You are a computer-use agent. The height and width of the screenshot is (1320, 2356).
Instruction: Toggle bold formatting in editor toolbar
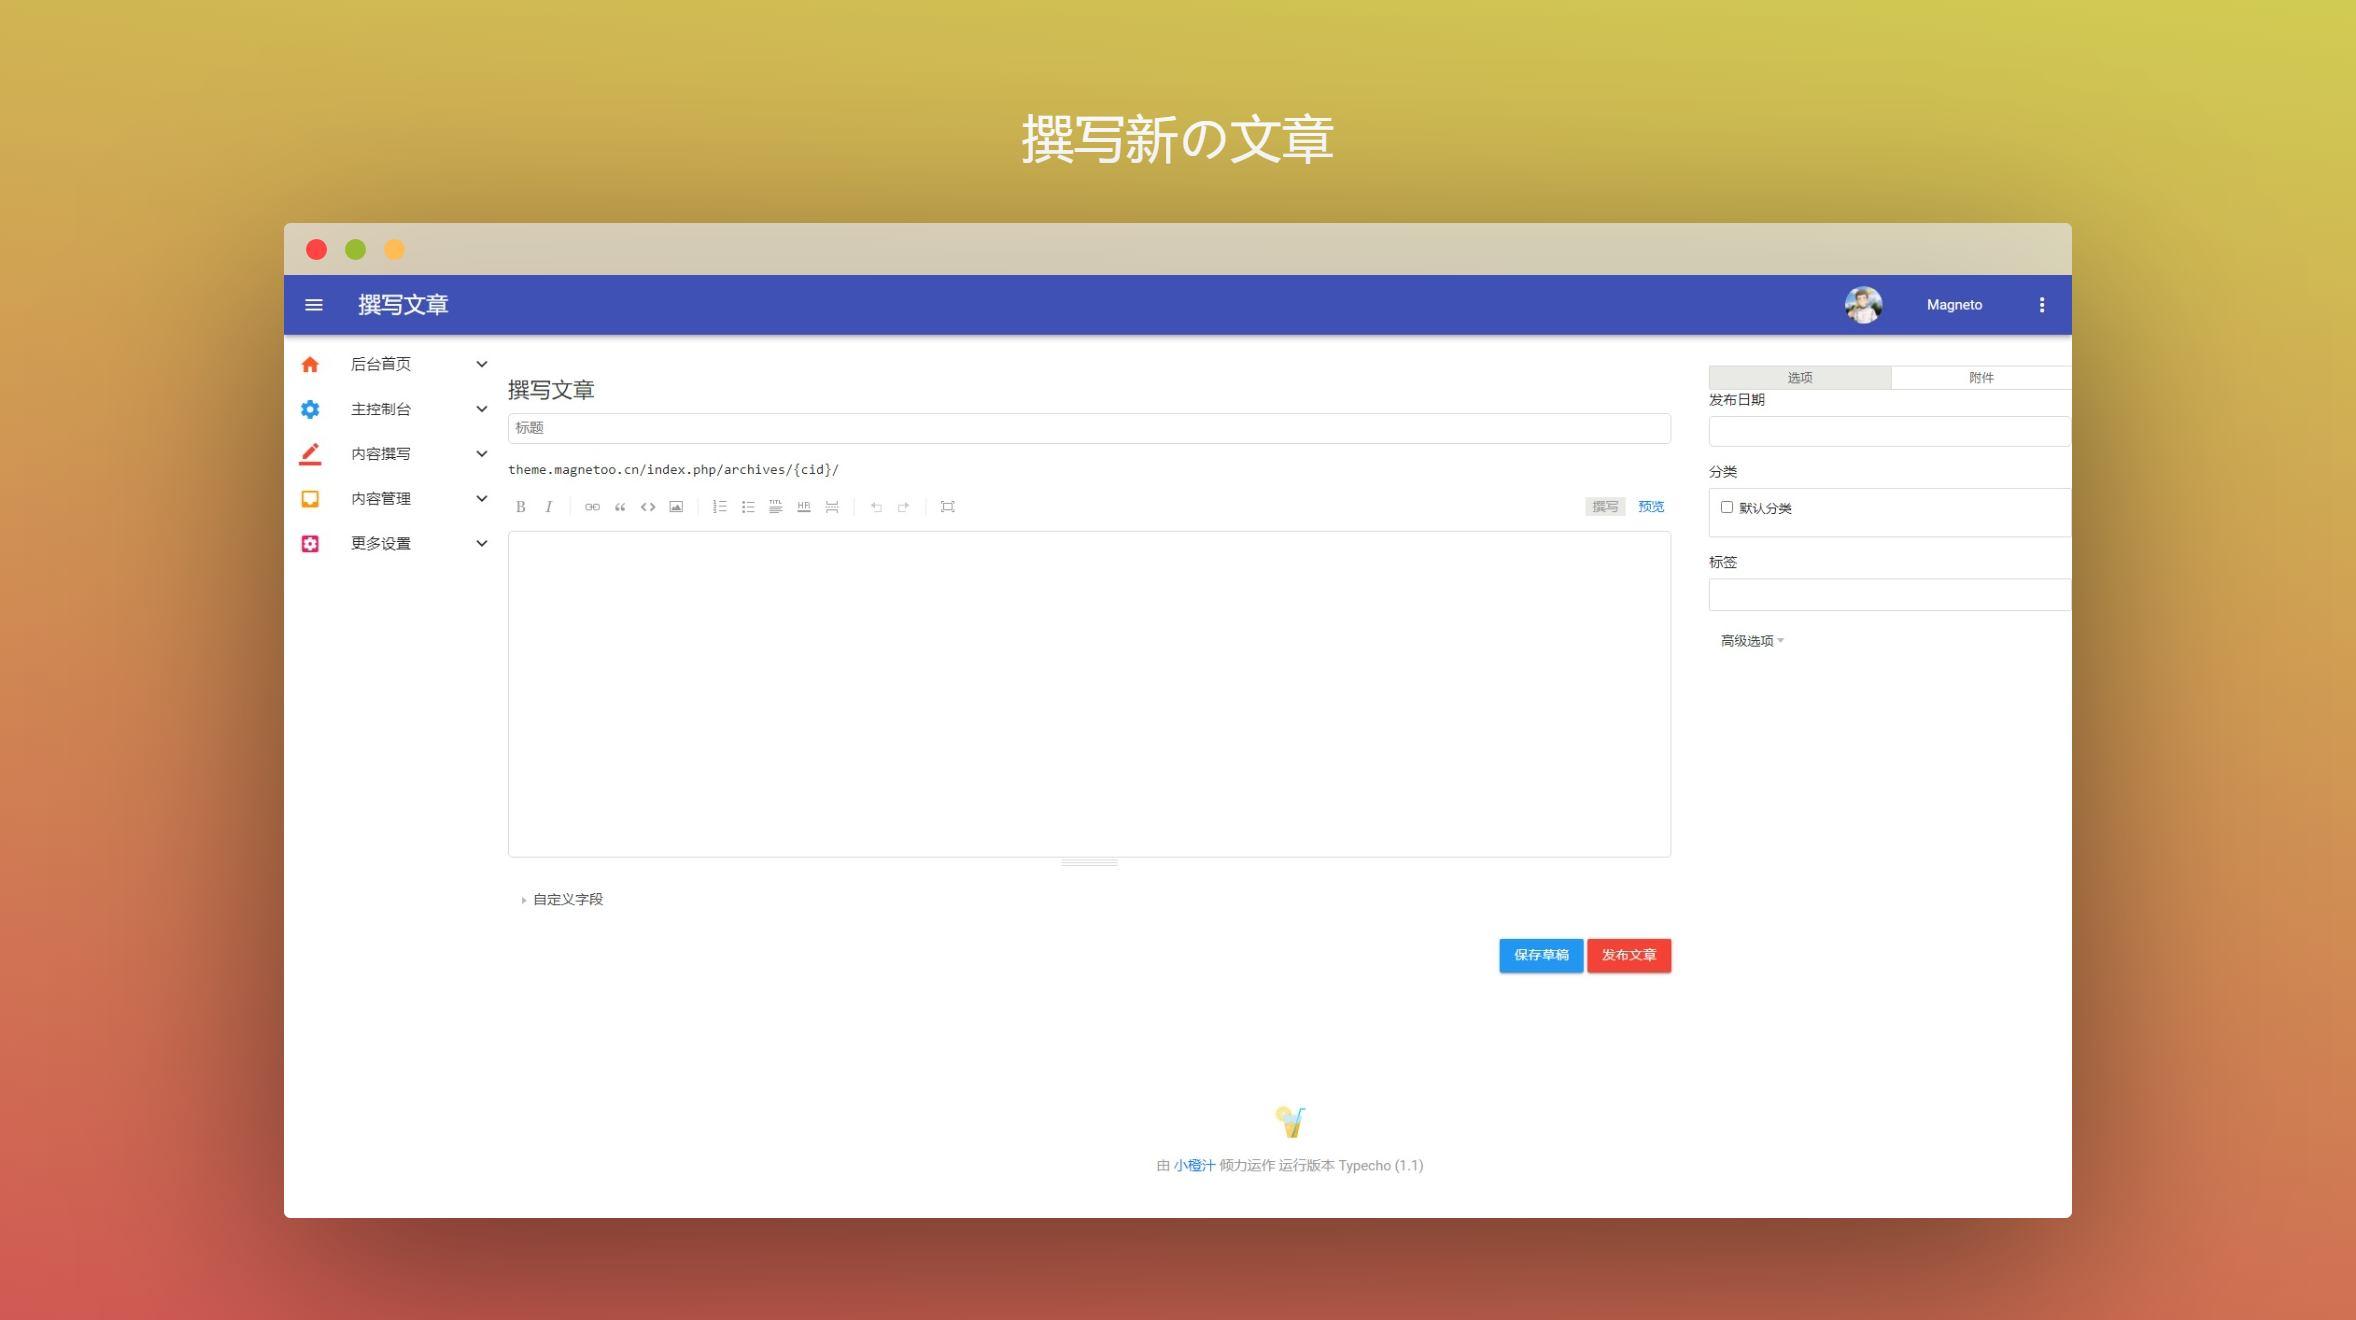(x=520, y=507)
